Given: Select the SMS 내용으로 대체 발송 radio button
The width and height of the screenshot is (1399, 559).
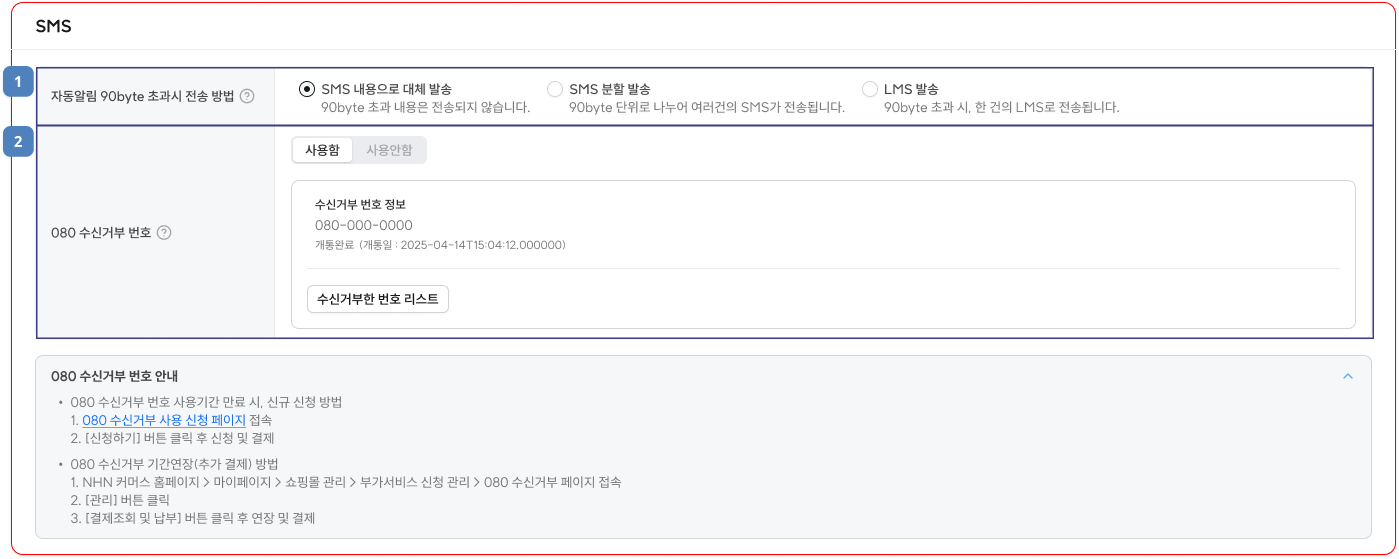Looking at the screenshot, I should coord(307,89).
